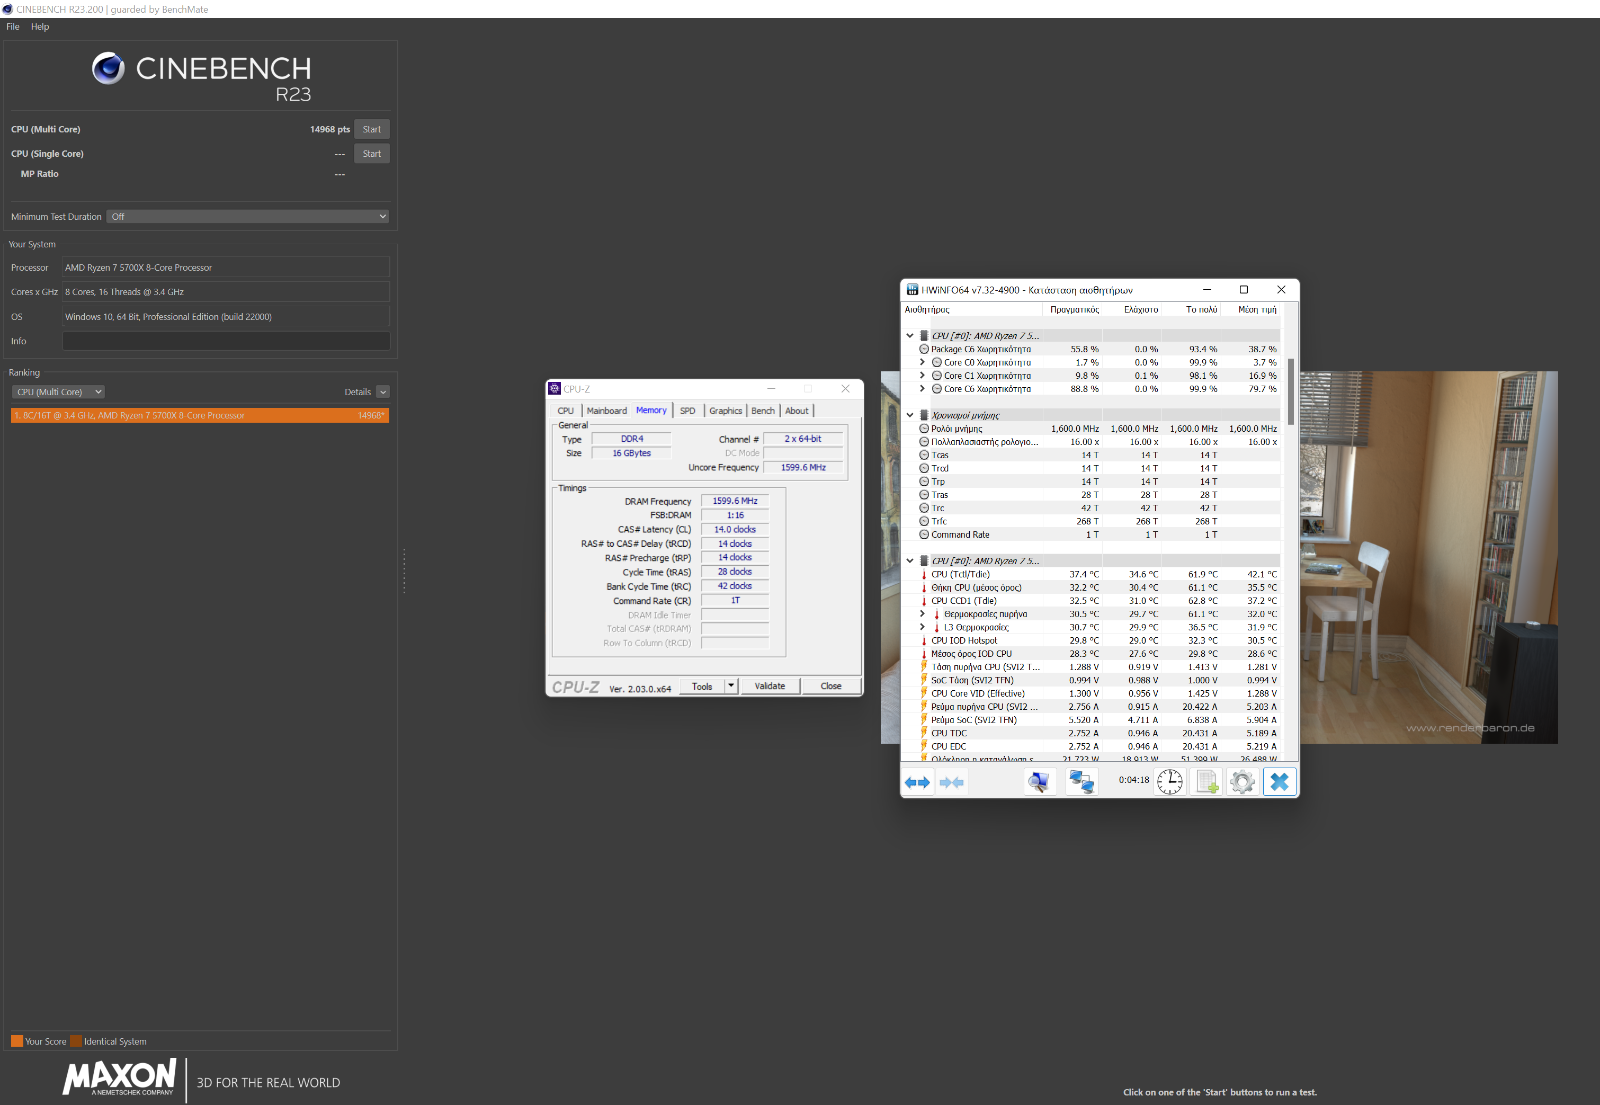Click the expand-columns double arrow icon in HWiNFO
1600x1105 pixels.
[x=917, y=782]
